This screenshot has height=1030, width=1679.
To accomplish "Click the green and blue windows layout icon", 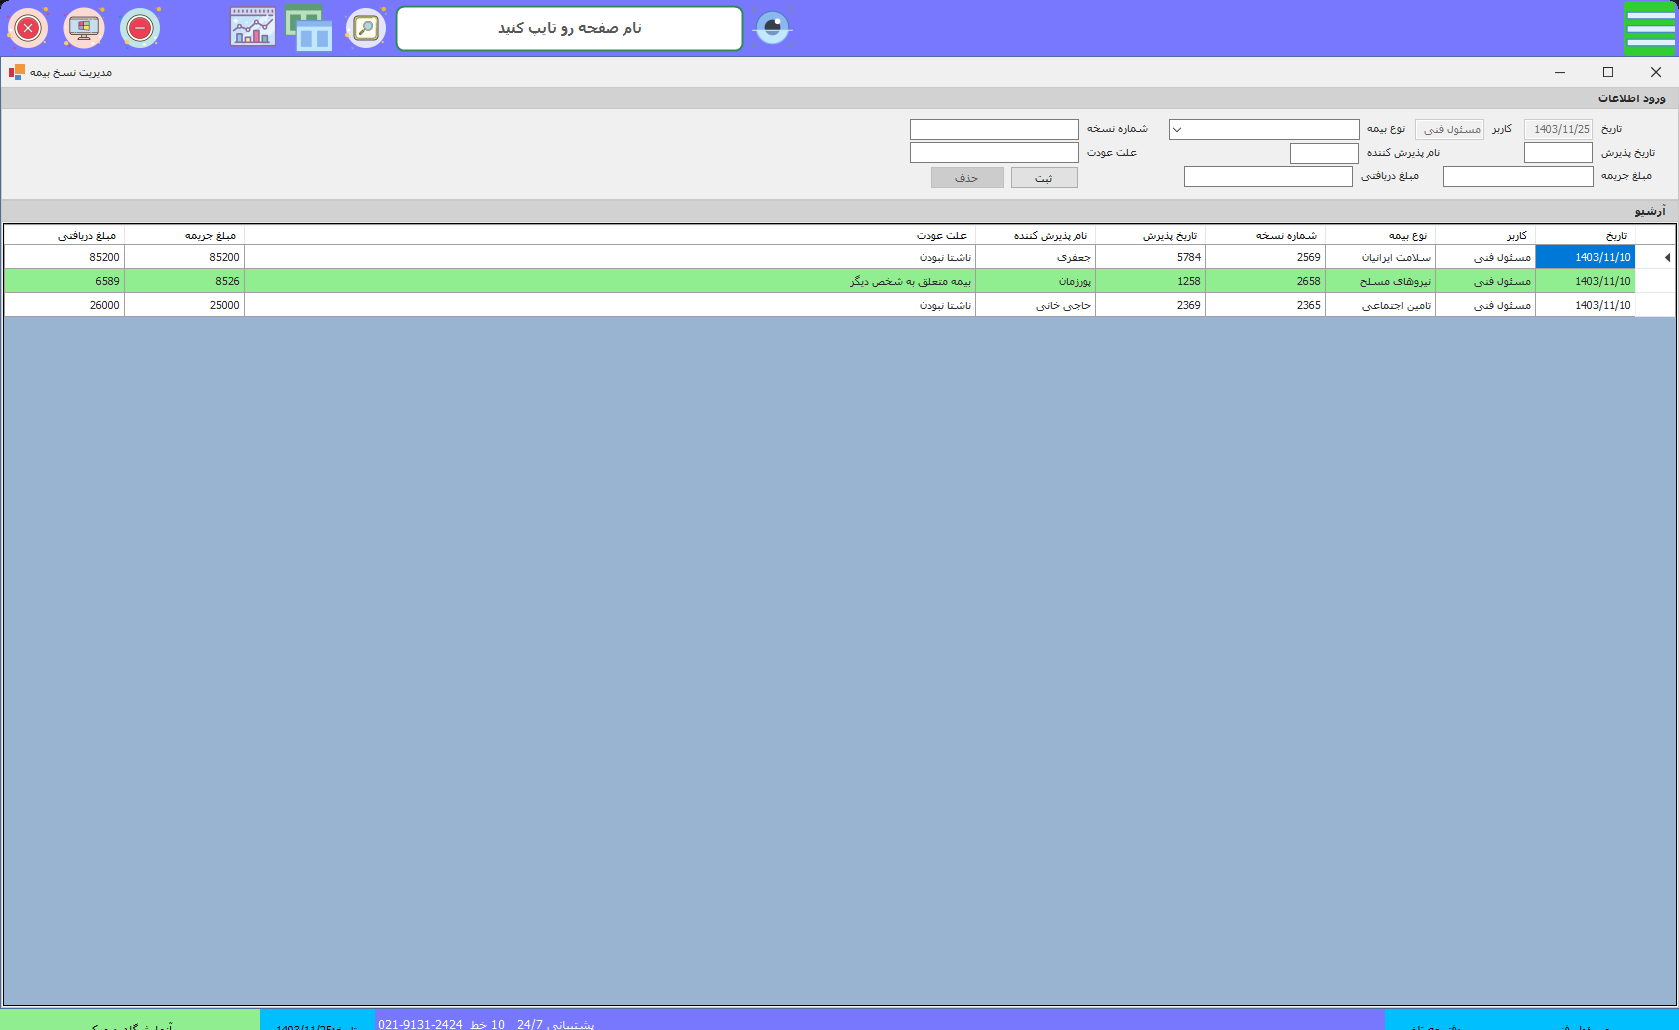I will (309, 28).
